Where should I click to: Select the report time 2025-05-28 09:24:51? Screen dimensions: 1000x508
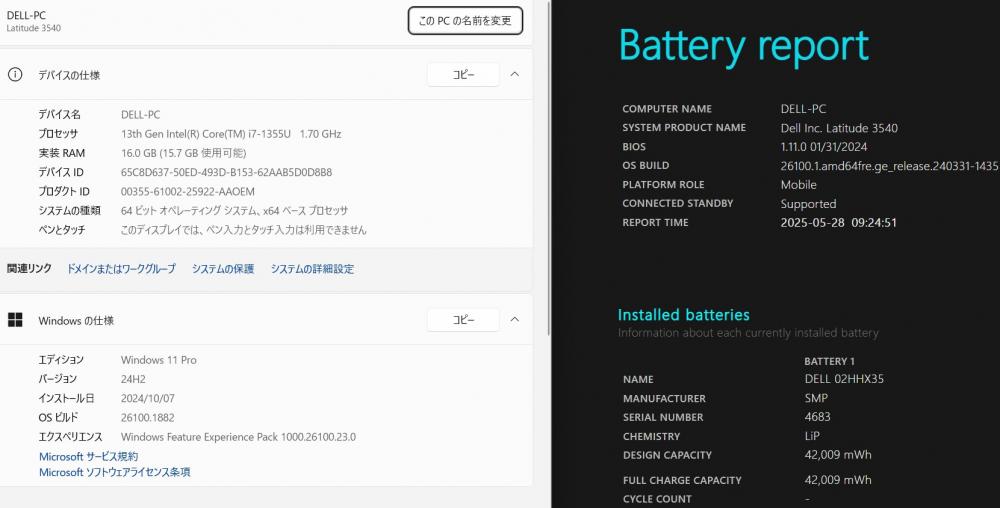point(839,222)
